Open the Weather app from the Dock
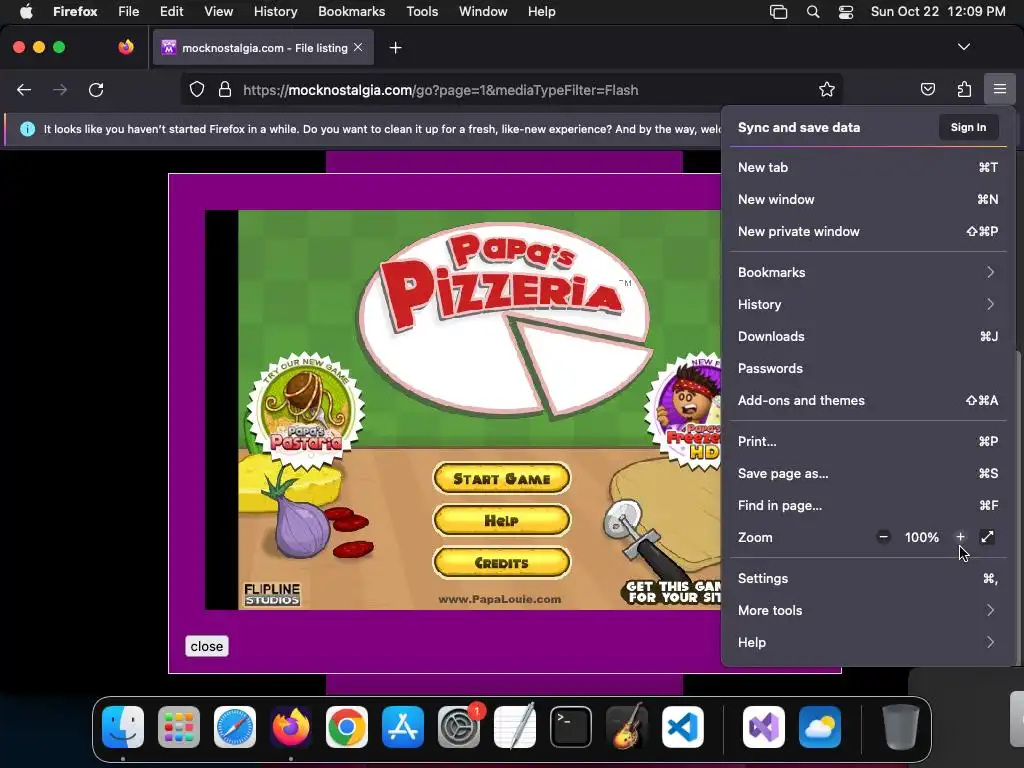Viewport: 1024px width, 768px height. (820, 727)
